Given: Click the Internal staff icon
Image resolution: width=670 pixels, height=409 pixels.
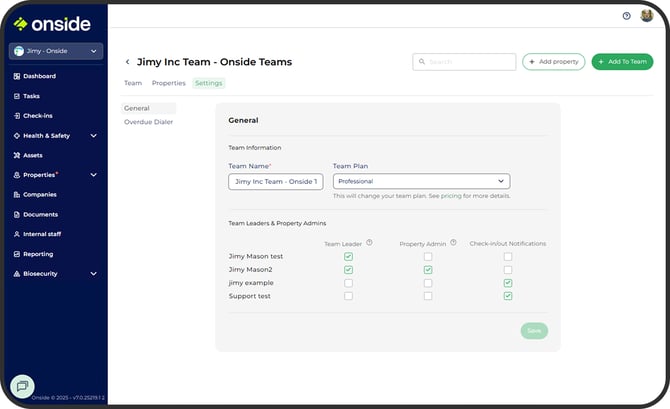Looking at the screenshot, I should click(x=17, y=234).
